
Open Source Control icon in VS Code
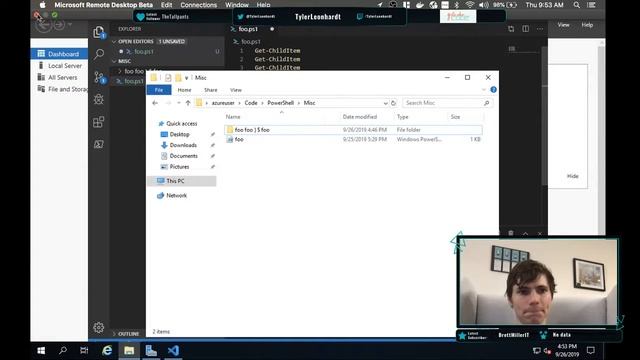(x=99, y=77)
